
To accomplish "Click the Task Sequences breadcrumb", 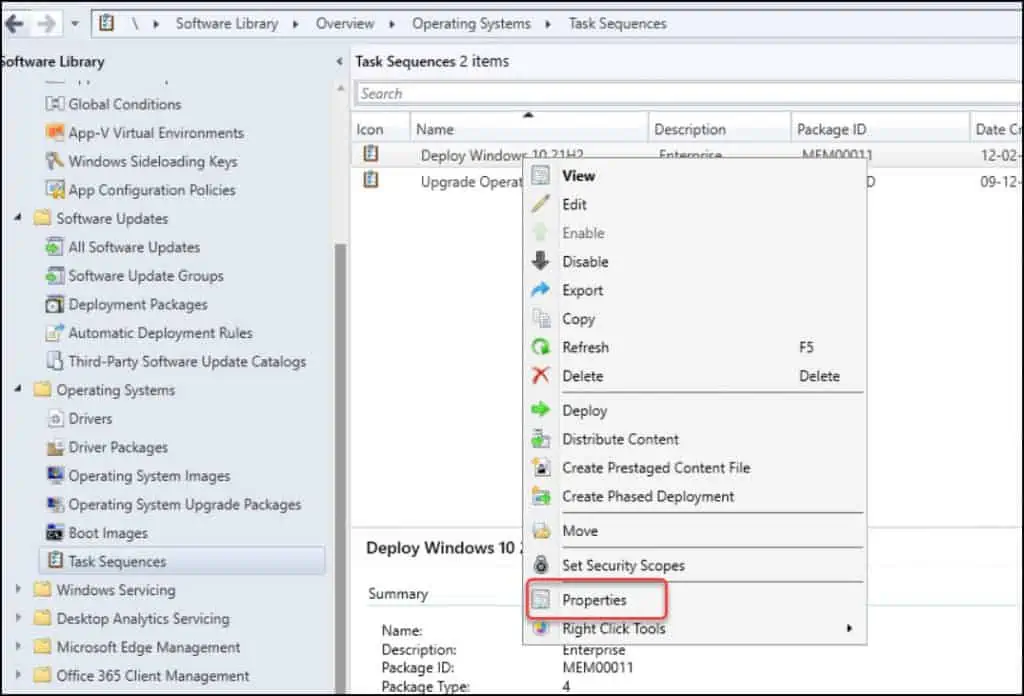I will [617, 24].
